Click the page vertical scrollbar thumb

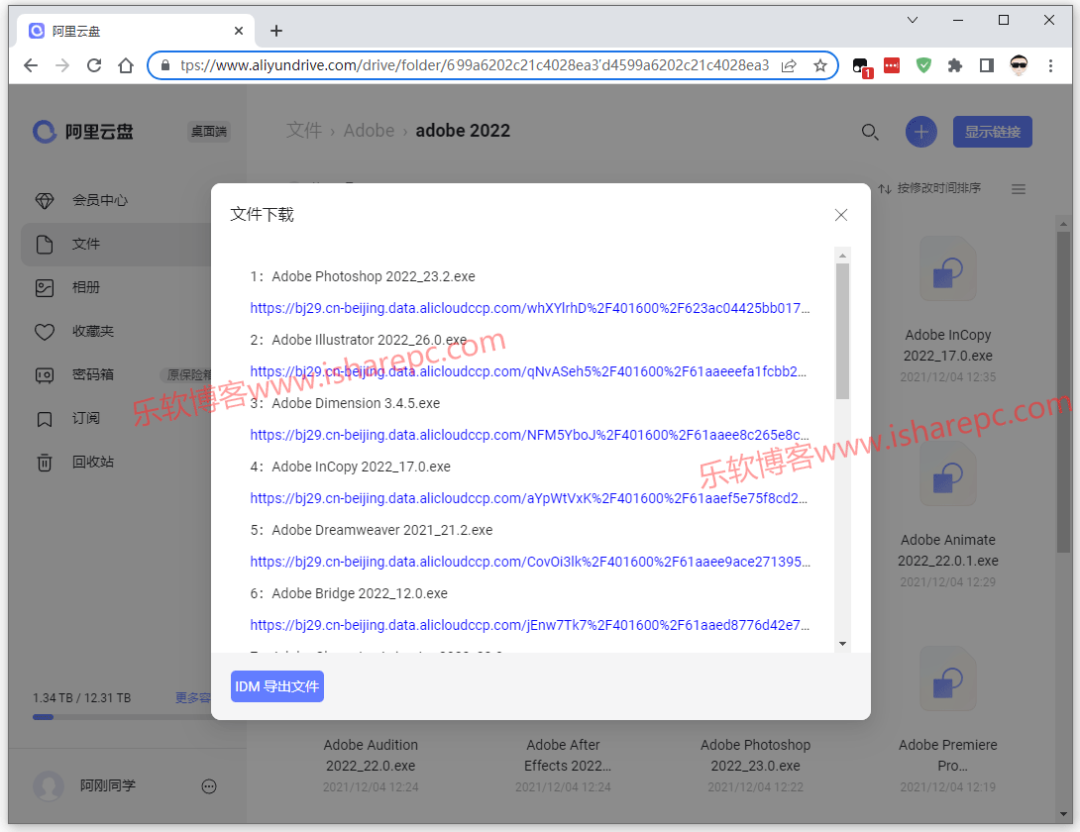1063,392
